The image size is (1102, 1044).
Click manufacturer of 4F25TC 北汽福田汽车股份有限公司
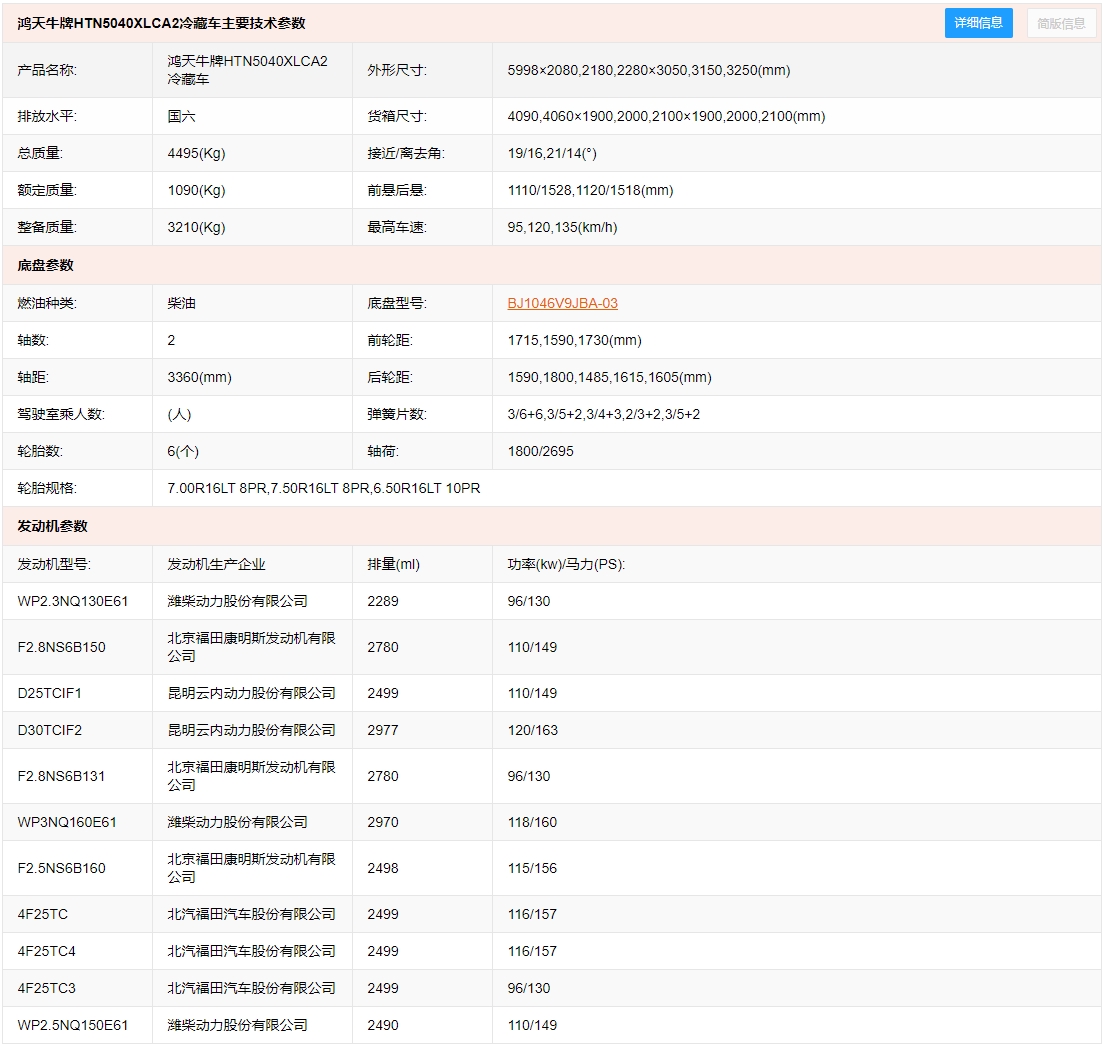click(252, 914)
